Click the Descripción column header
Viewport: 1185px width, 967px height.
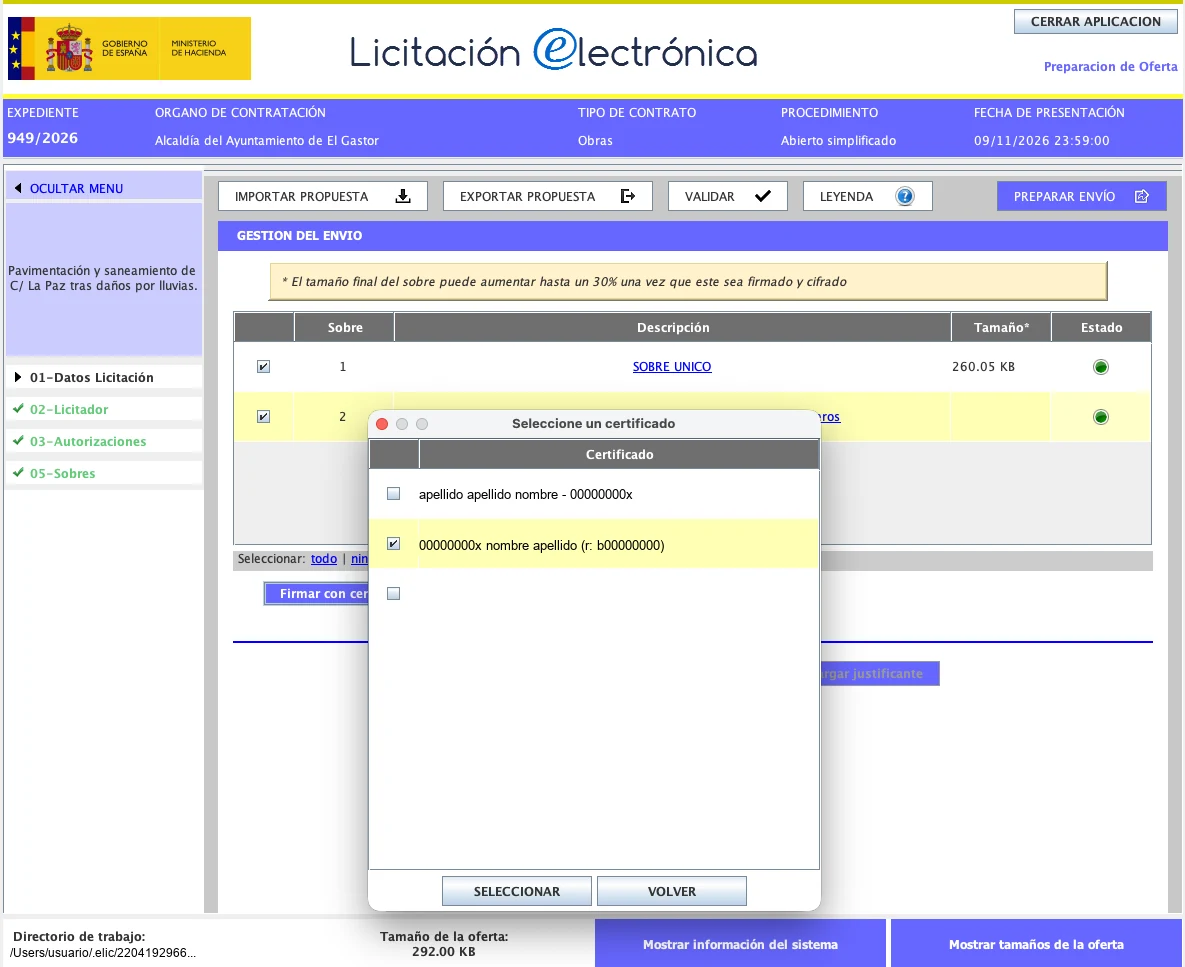click(673, 327)
